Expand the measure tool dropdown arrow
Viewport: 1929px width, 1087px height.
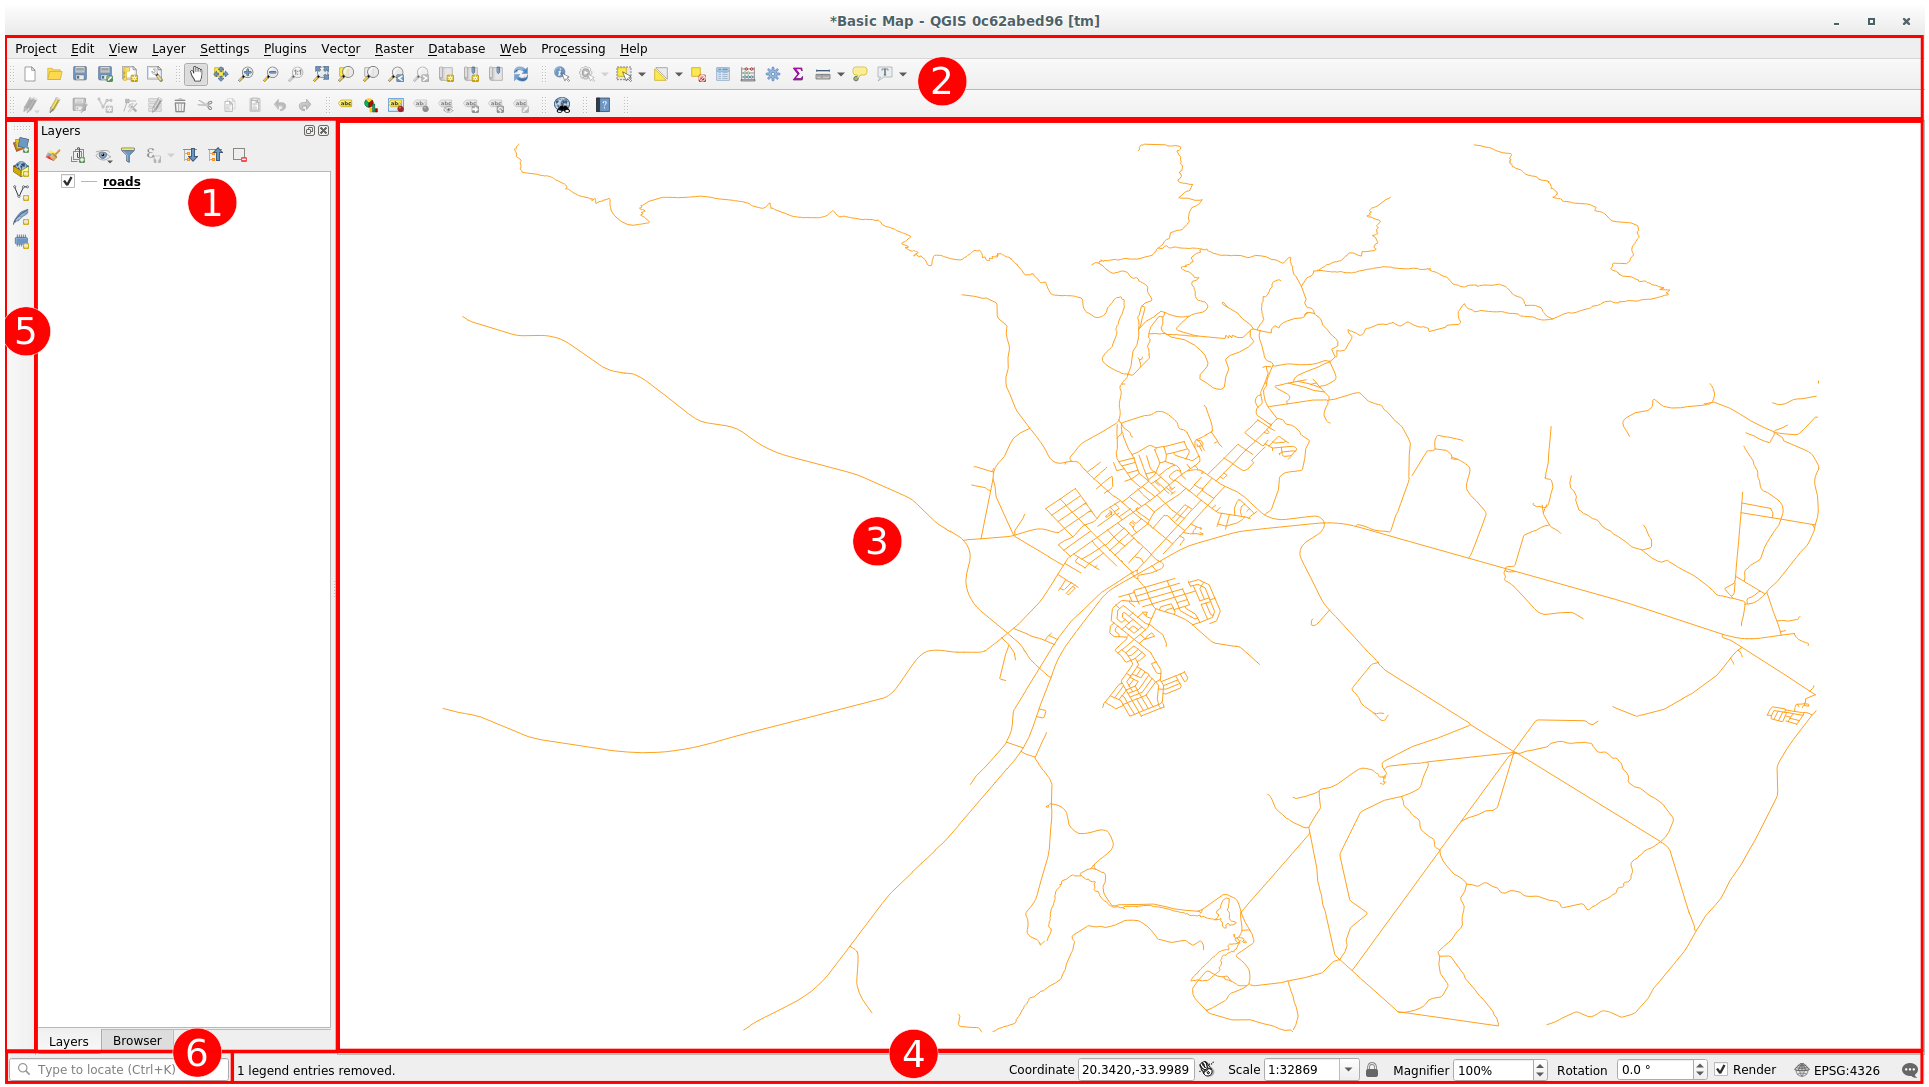pos(840,74)
